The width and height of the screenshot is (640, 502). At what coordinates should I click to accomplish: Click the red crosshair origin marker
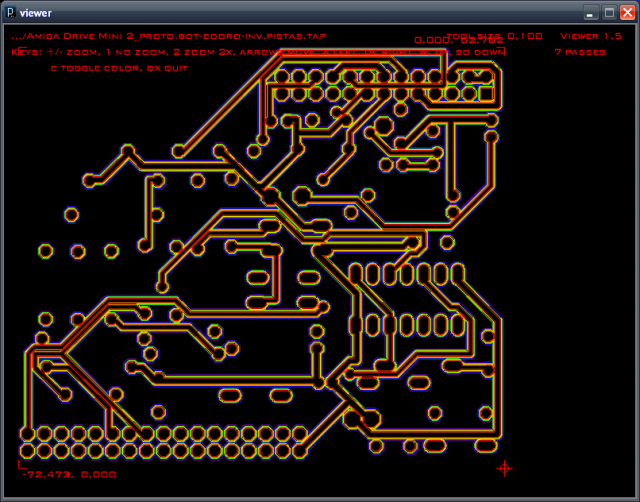point(504,468)
